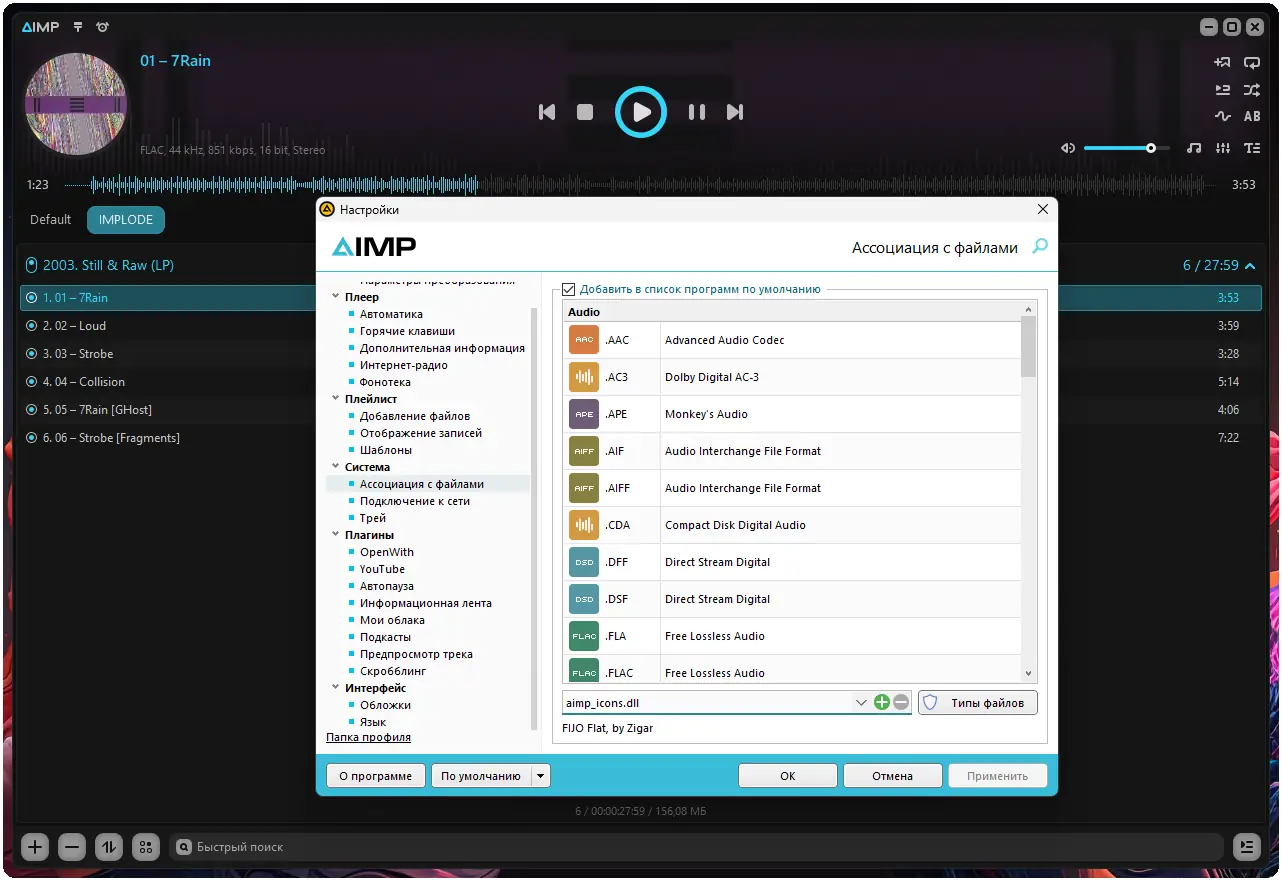Select the Default playlist tab
This screenshot has height=881, width=1282.
click(x=50, y=219)
